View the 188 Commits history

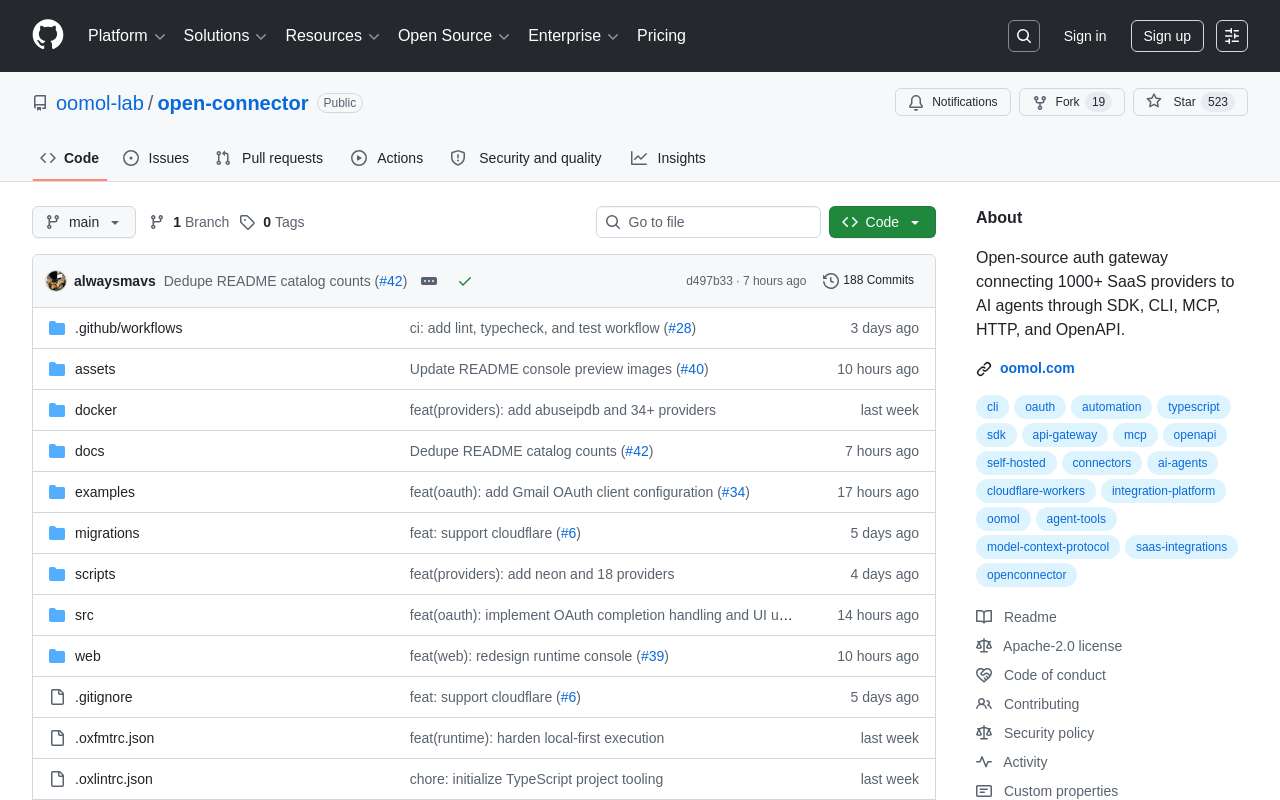click(868, 281)
